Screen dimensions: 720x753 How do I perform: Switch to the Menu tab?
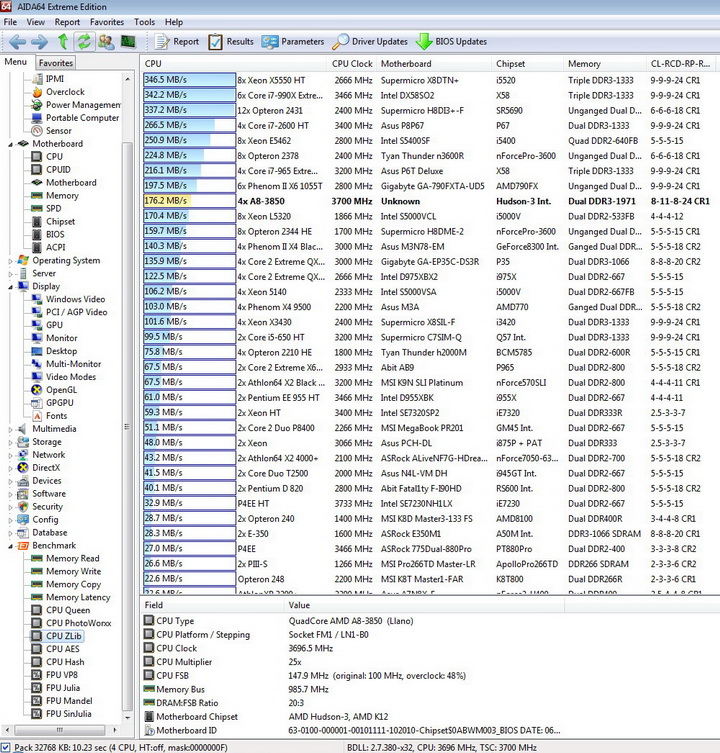[15, 62]
